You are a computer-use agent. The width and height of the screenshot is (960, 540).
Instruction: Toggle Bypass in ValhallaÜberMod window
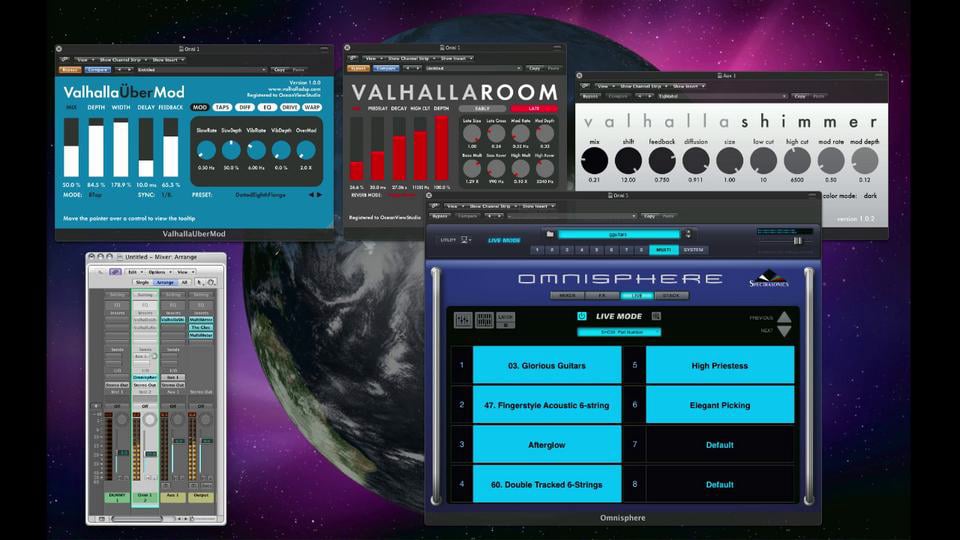coord(70,70)
